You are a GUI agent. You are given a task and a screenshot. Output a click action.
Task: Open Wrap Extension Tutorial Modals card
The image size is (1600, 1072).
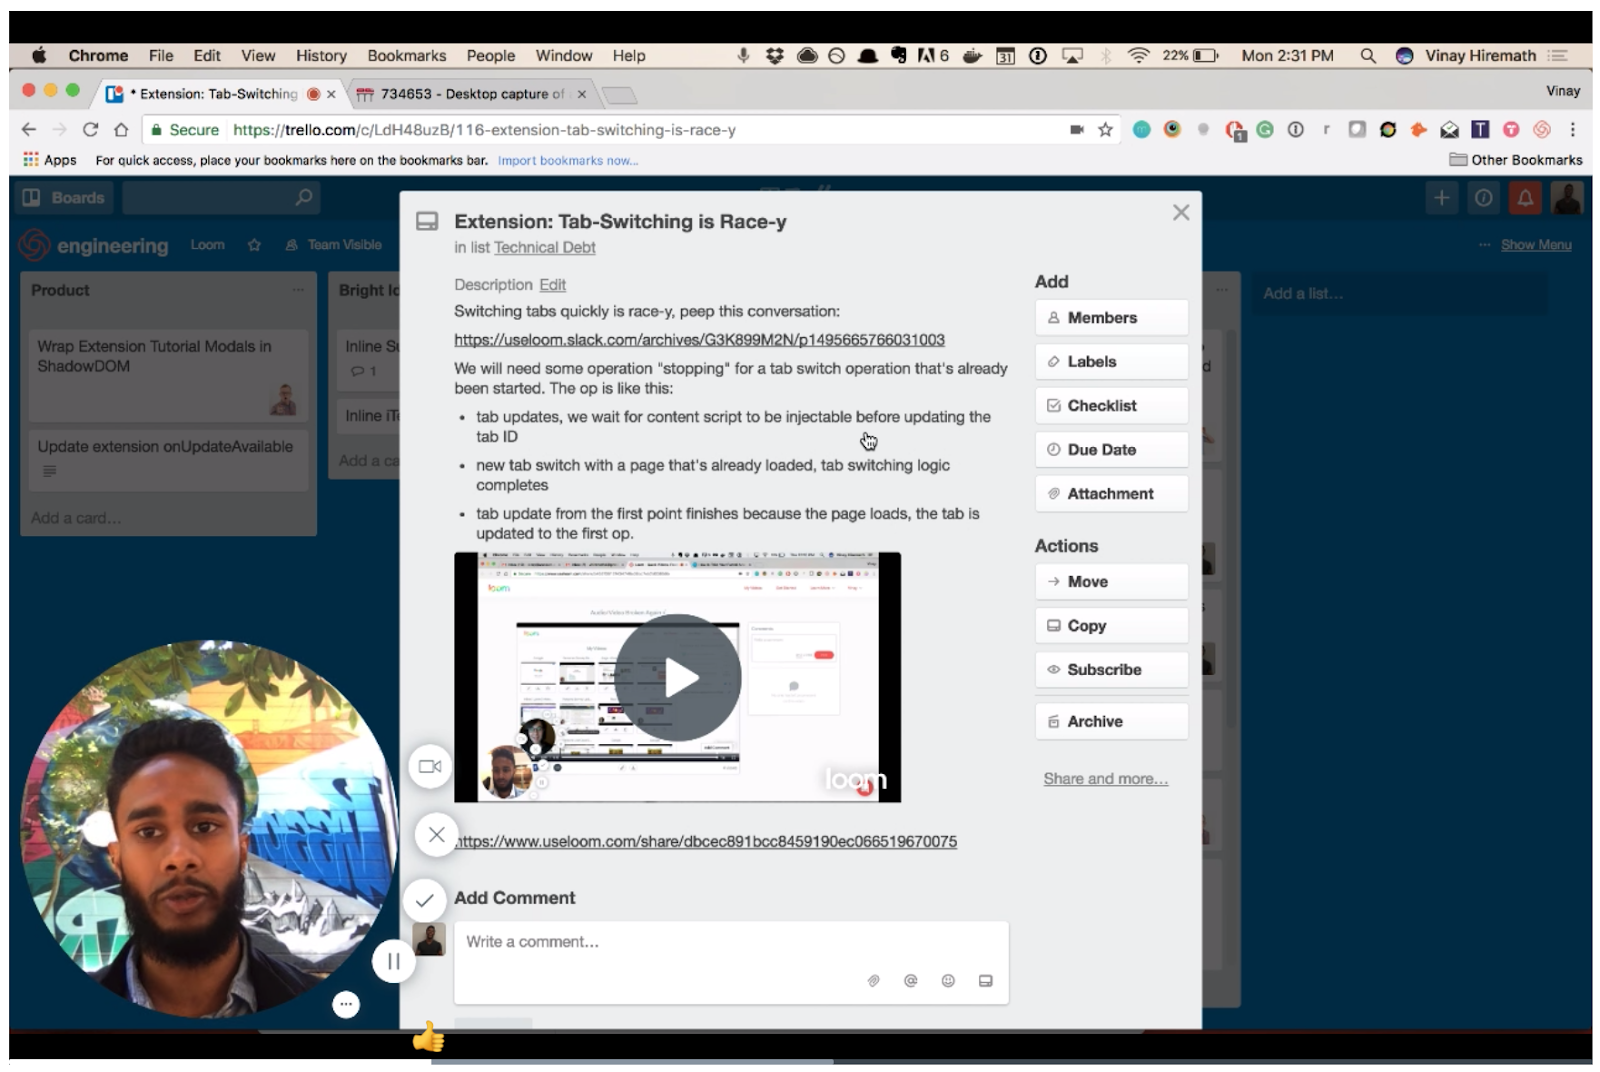[168, 375]
